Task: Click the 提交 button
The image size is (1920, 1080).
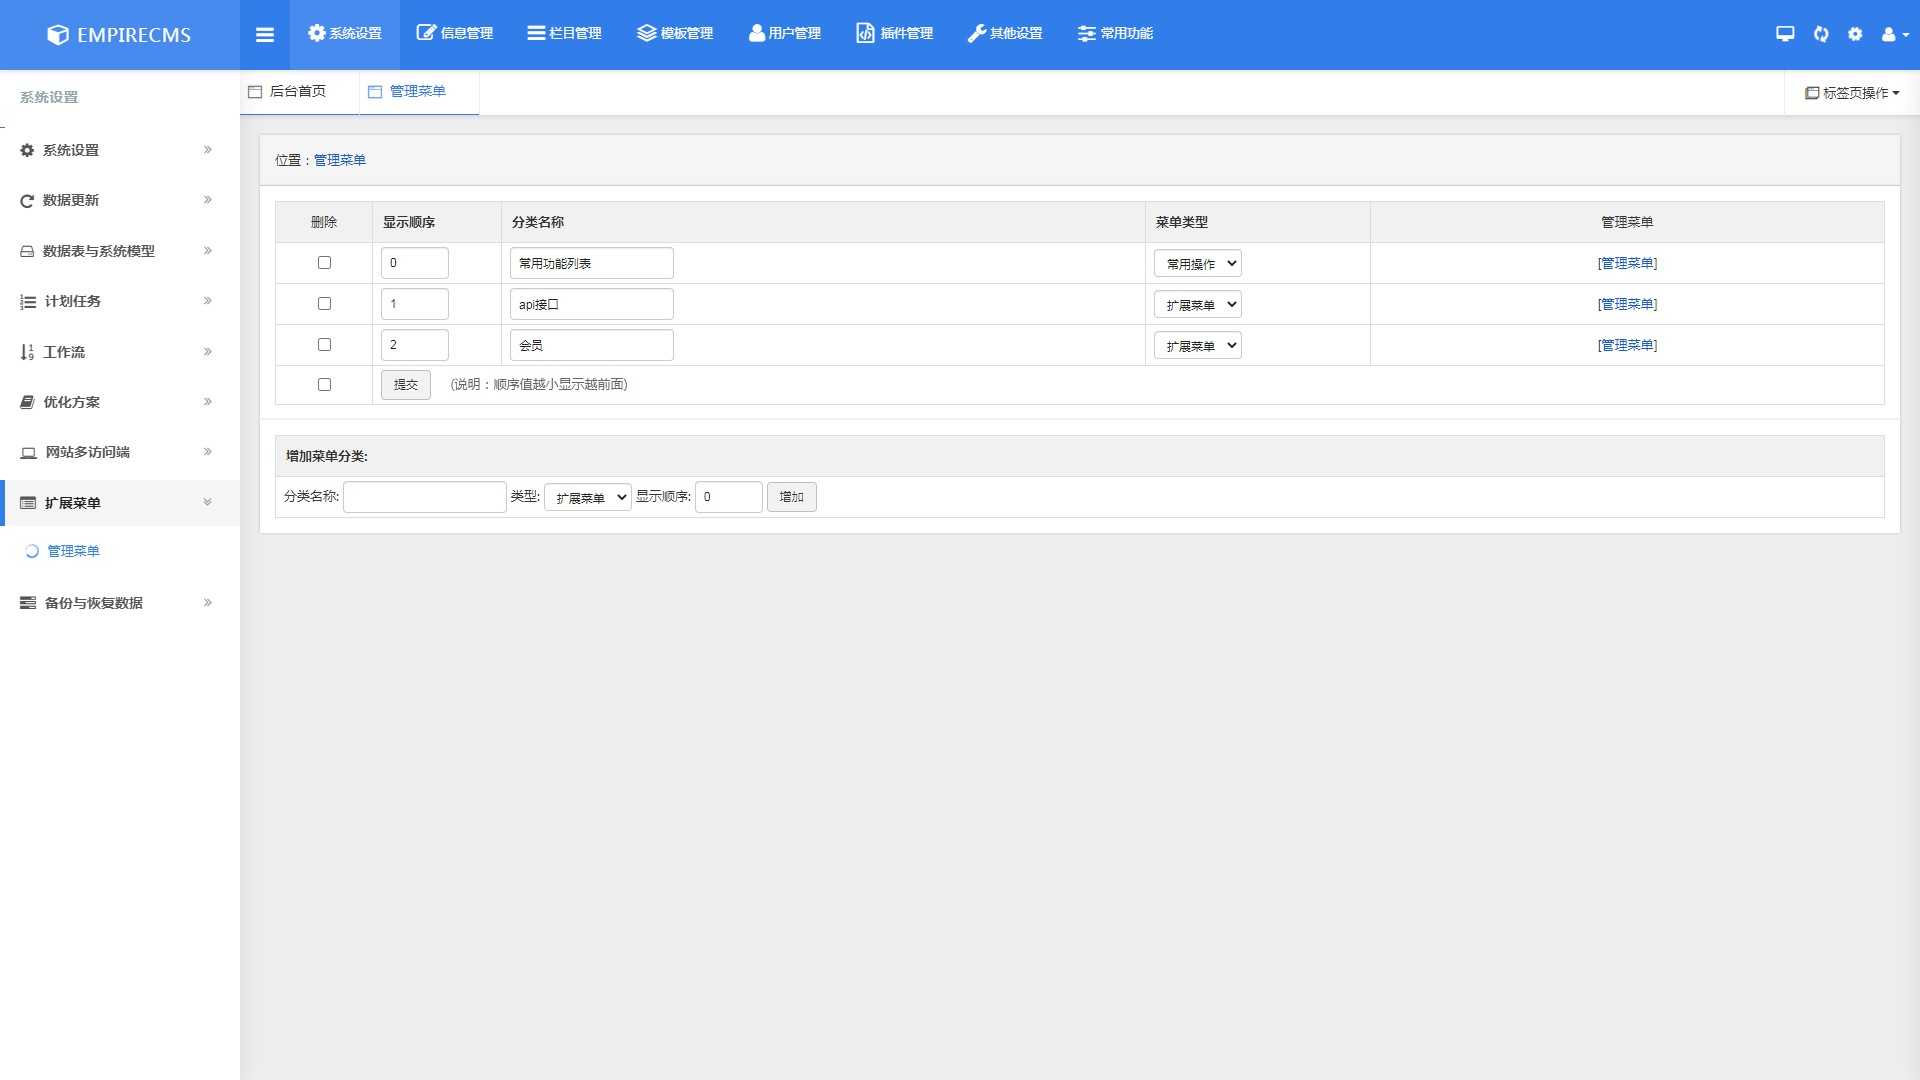Action: coord(405,385)
